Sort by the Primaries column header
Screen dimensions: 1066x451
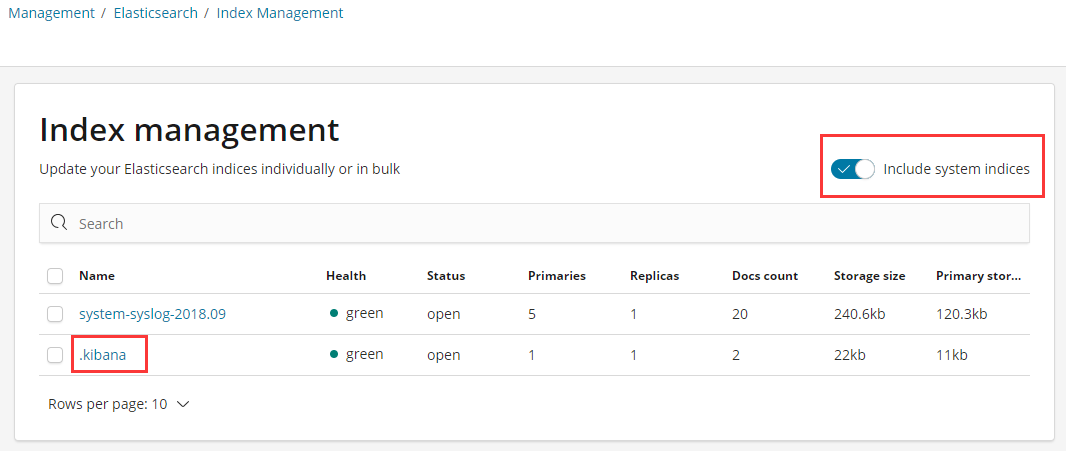coord(557,276)
